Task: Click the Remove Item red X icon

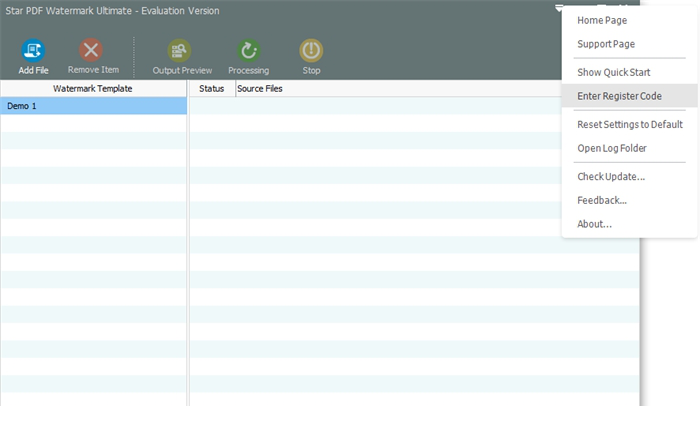Action: coord(91,50)
